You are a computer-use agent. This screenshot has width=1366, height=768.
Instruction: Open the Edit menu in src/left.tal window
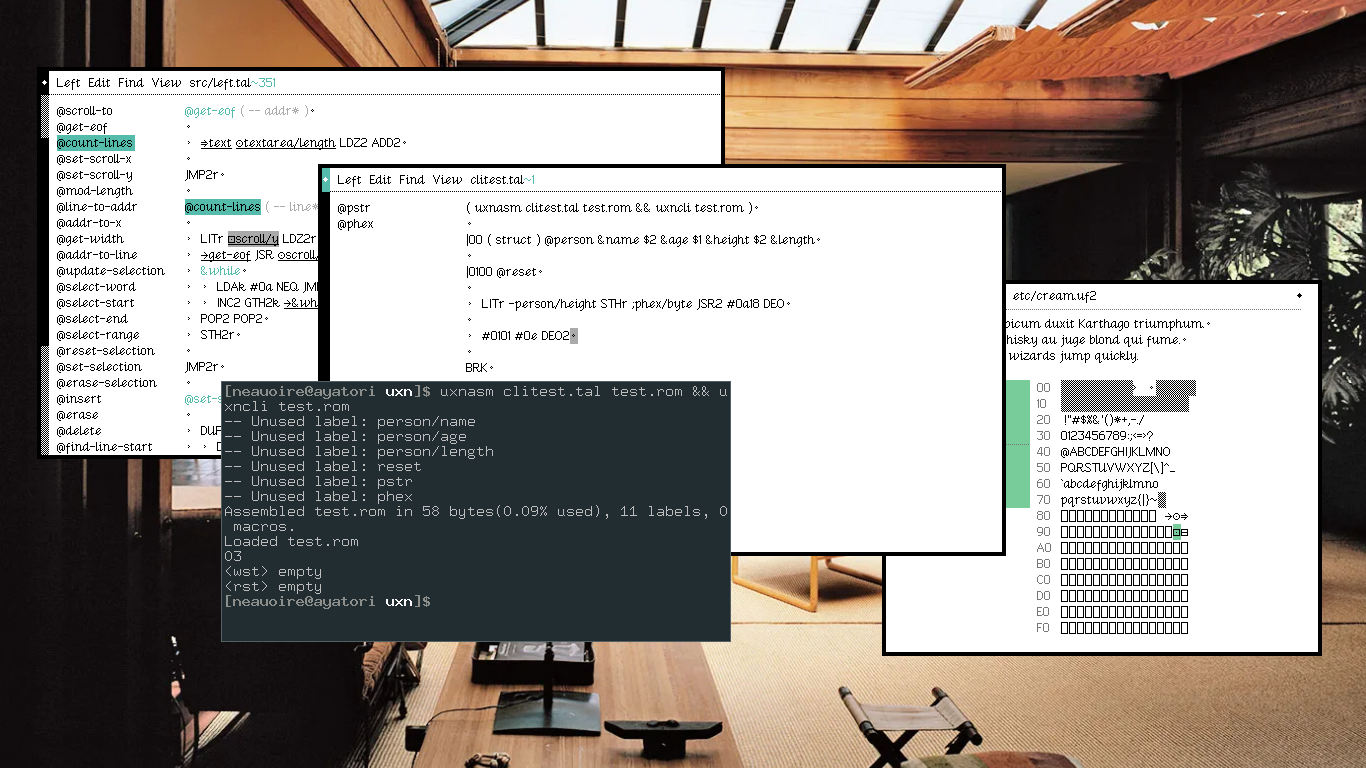(x=99, y=83)
